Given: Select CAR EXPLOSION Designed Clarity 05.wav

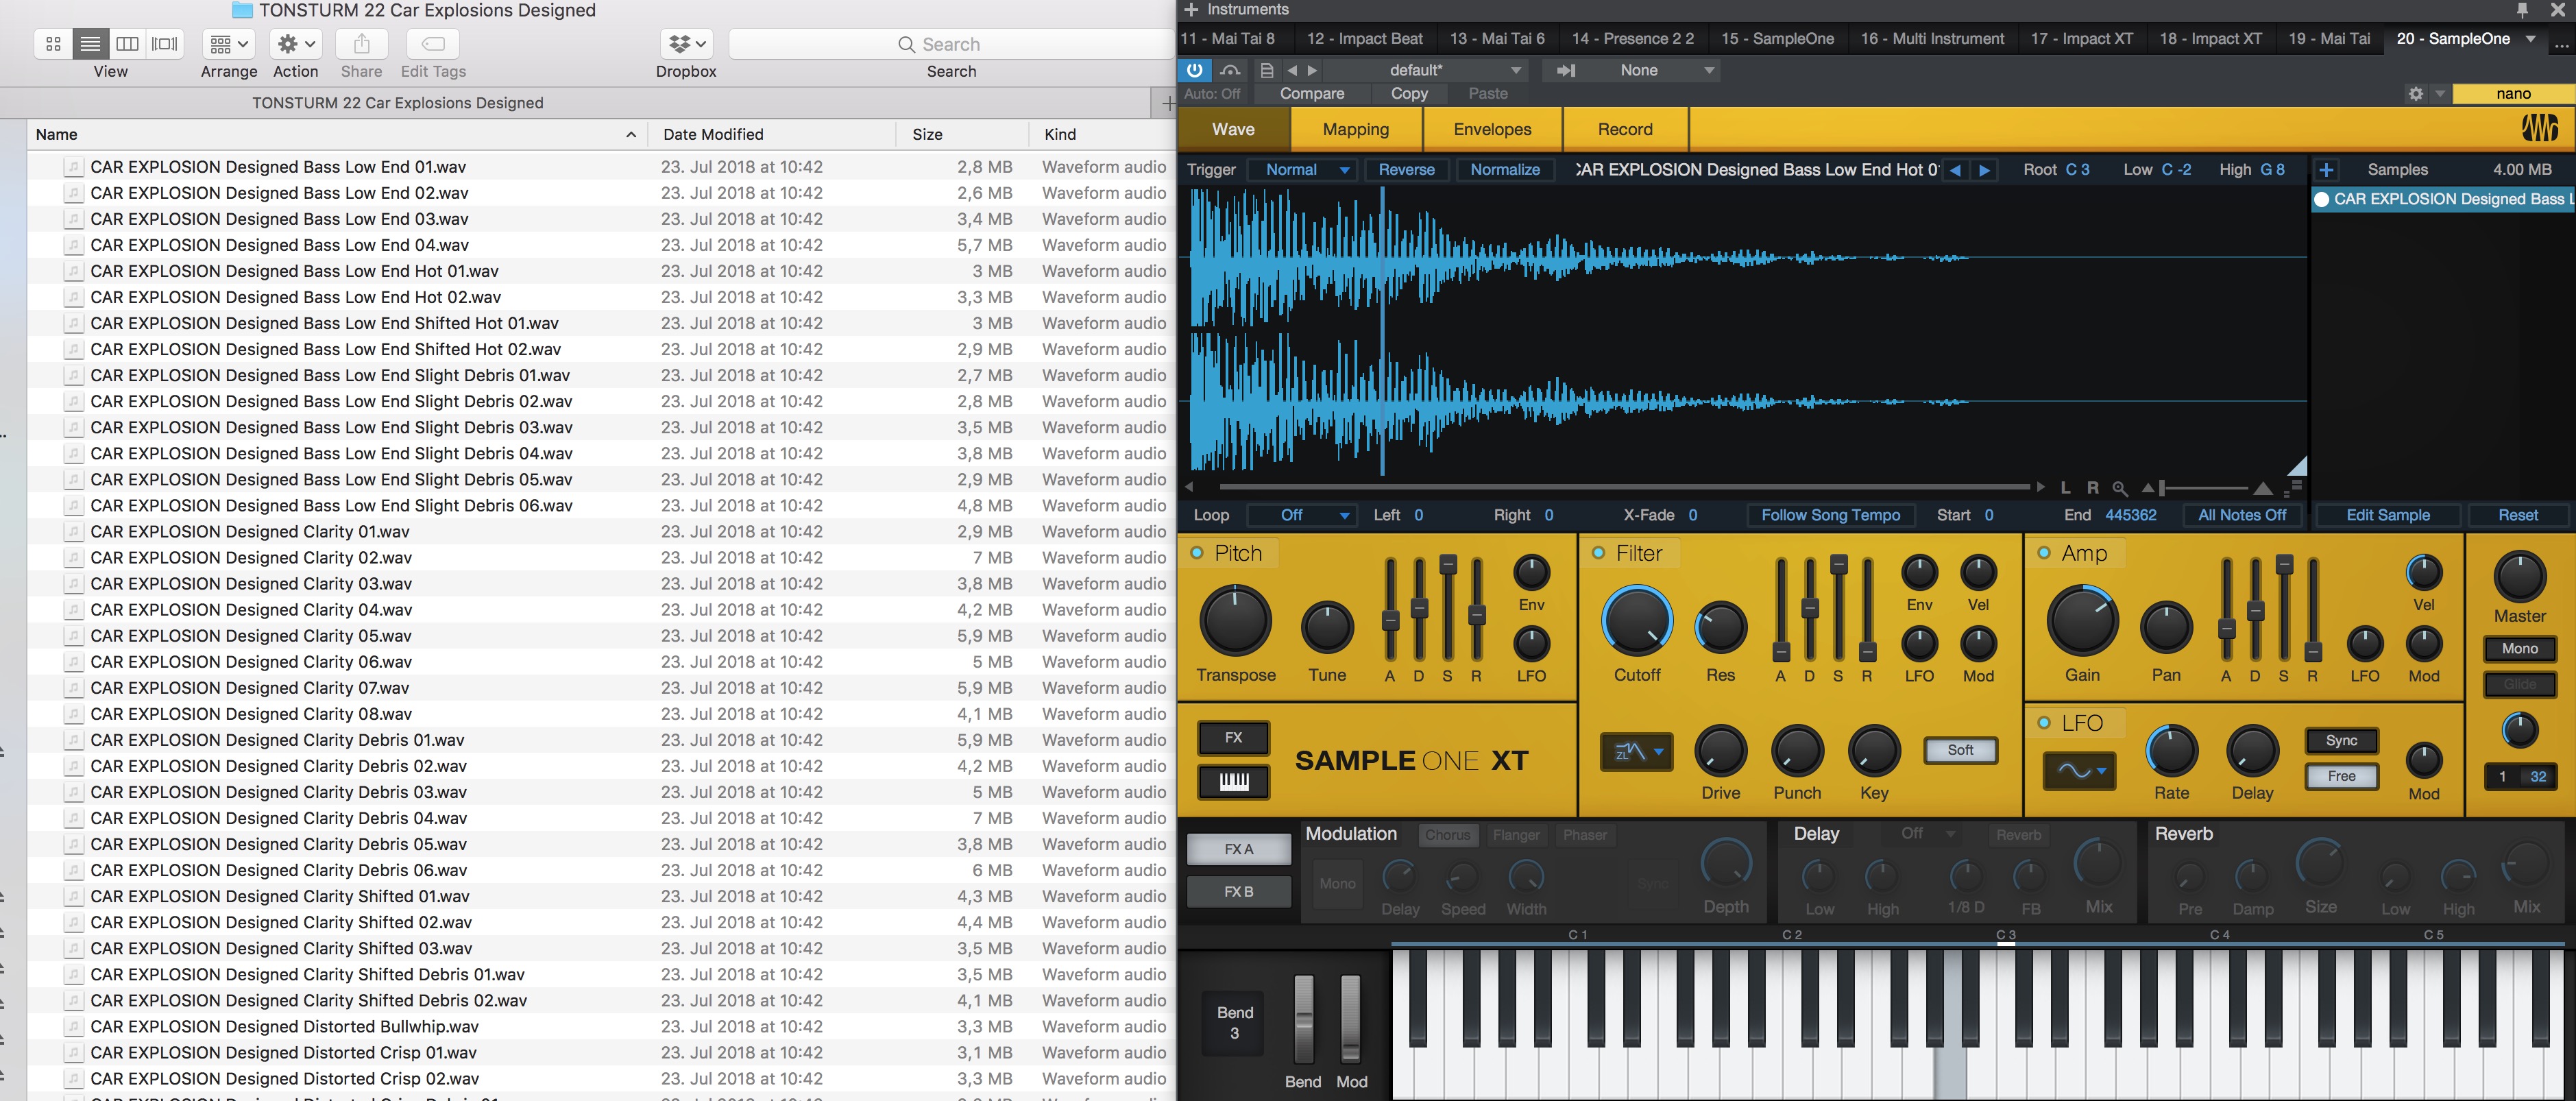Looking at the screenshot, I should 600,636.
